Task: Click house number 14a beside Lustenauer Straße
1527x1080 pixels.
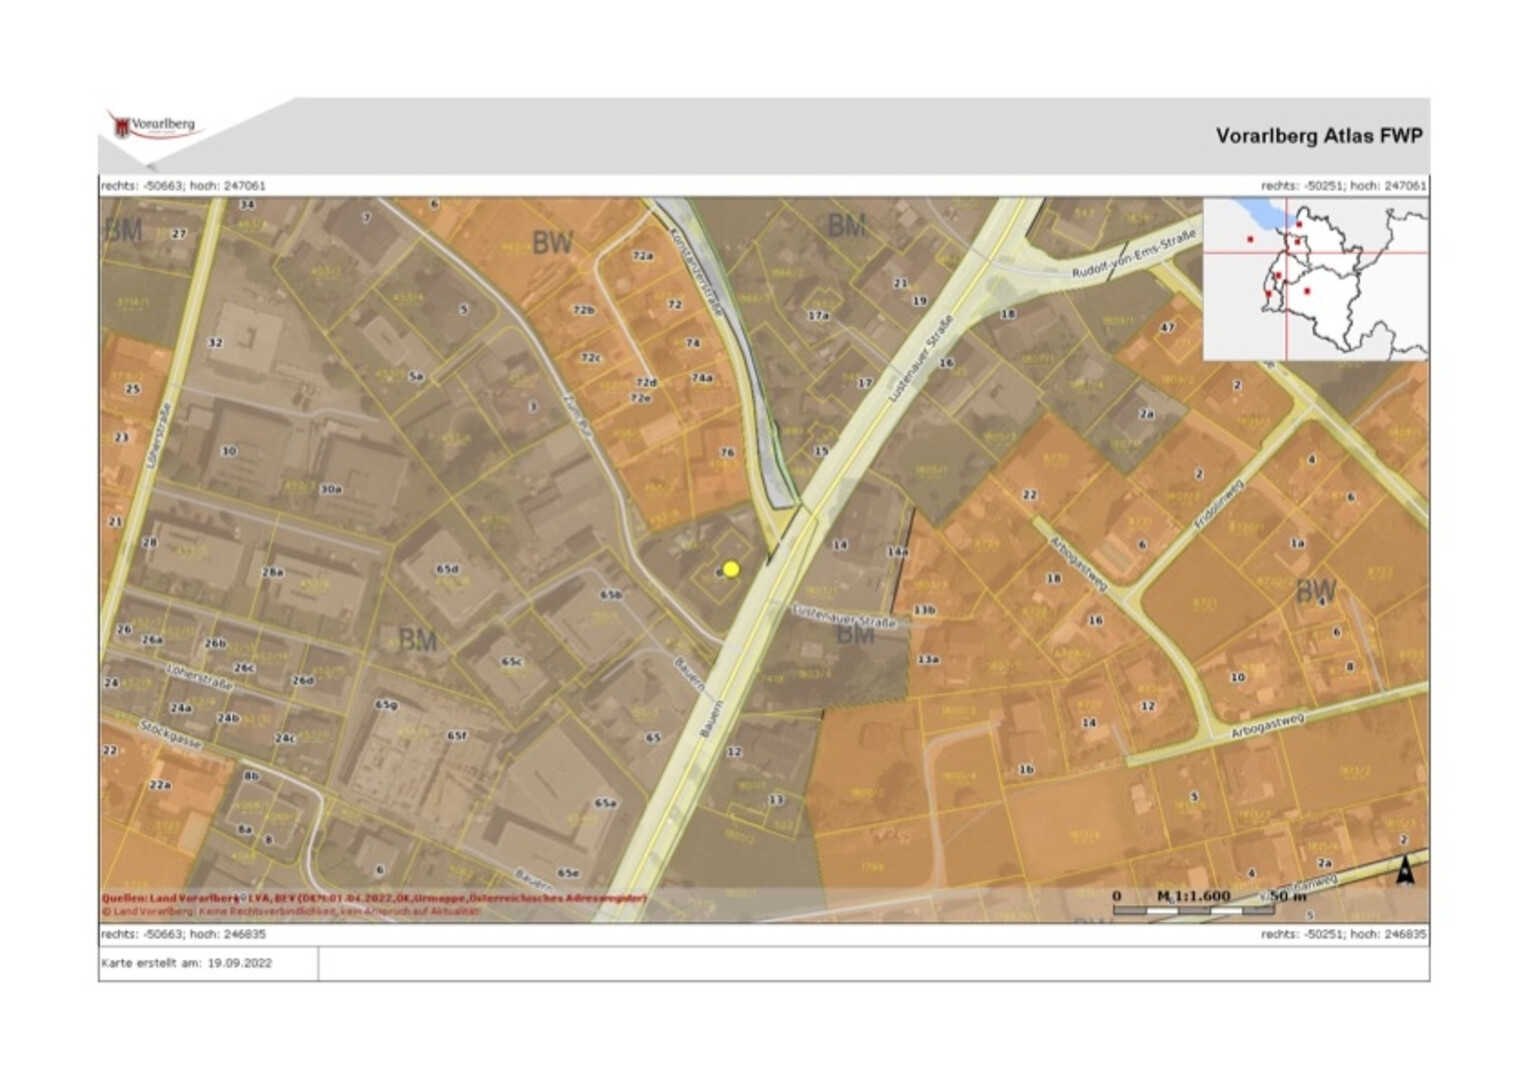Action: [x=897, y=552]
